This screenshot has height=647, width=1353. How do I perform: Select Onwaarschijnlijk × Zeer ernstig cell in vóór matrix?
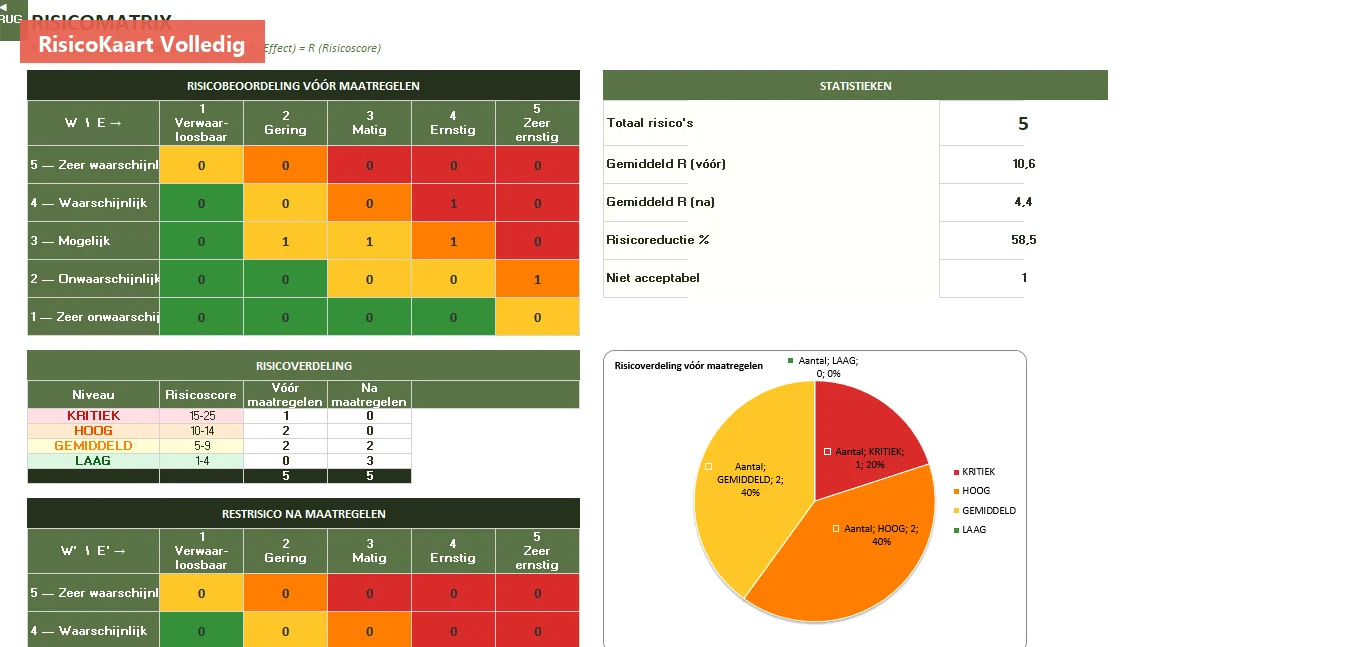point(537,279)
